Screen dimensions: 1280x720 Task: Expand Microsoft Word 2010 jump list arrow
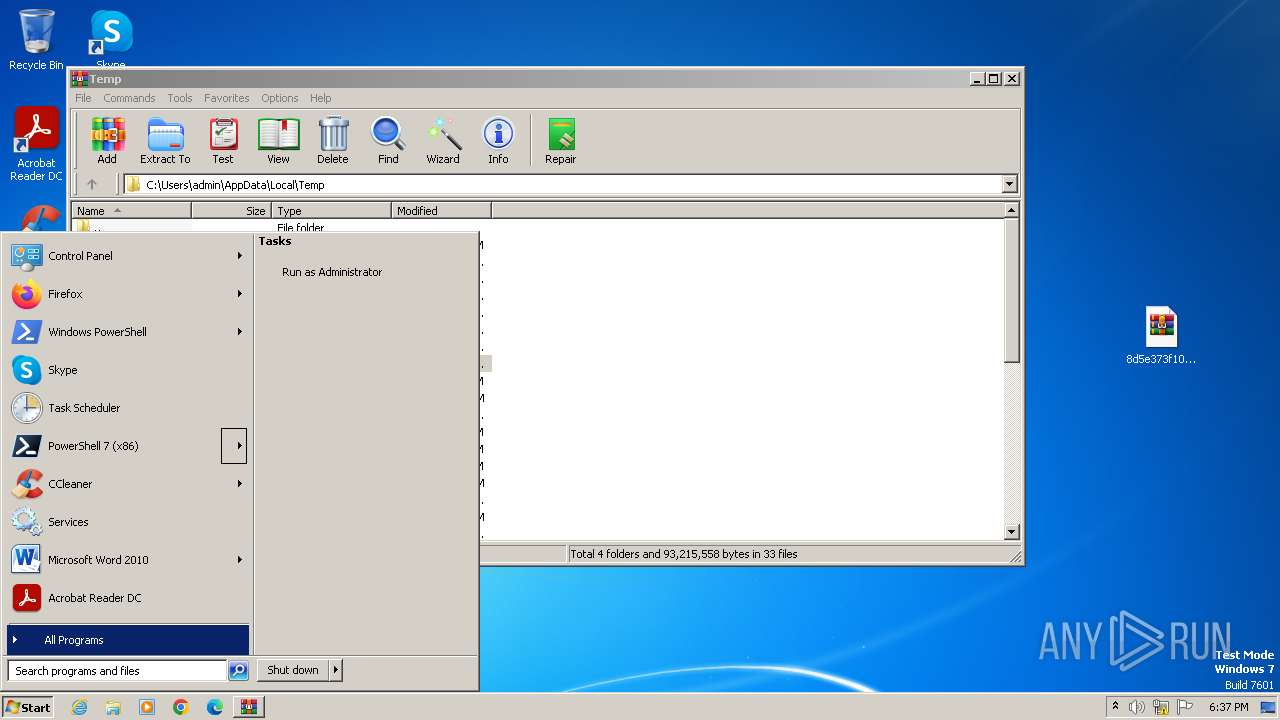(x=239, y=560)
